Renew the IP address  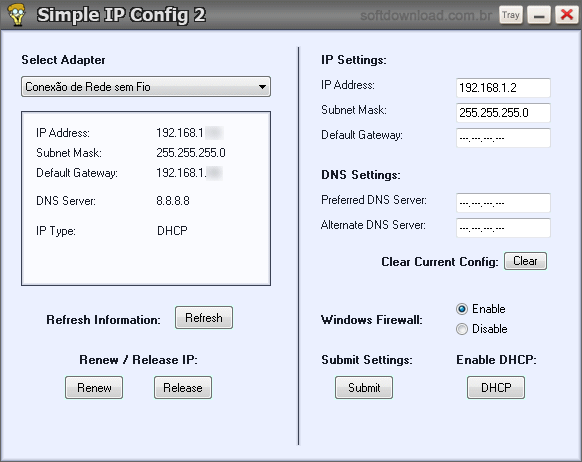94,388
